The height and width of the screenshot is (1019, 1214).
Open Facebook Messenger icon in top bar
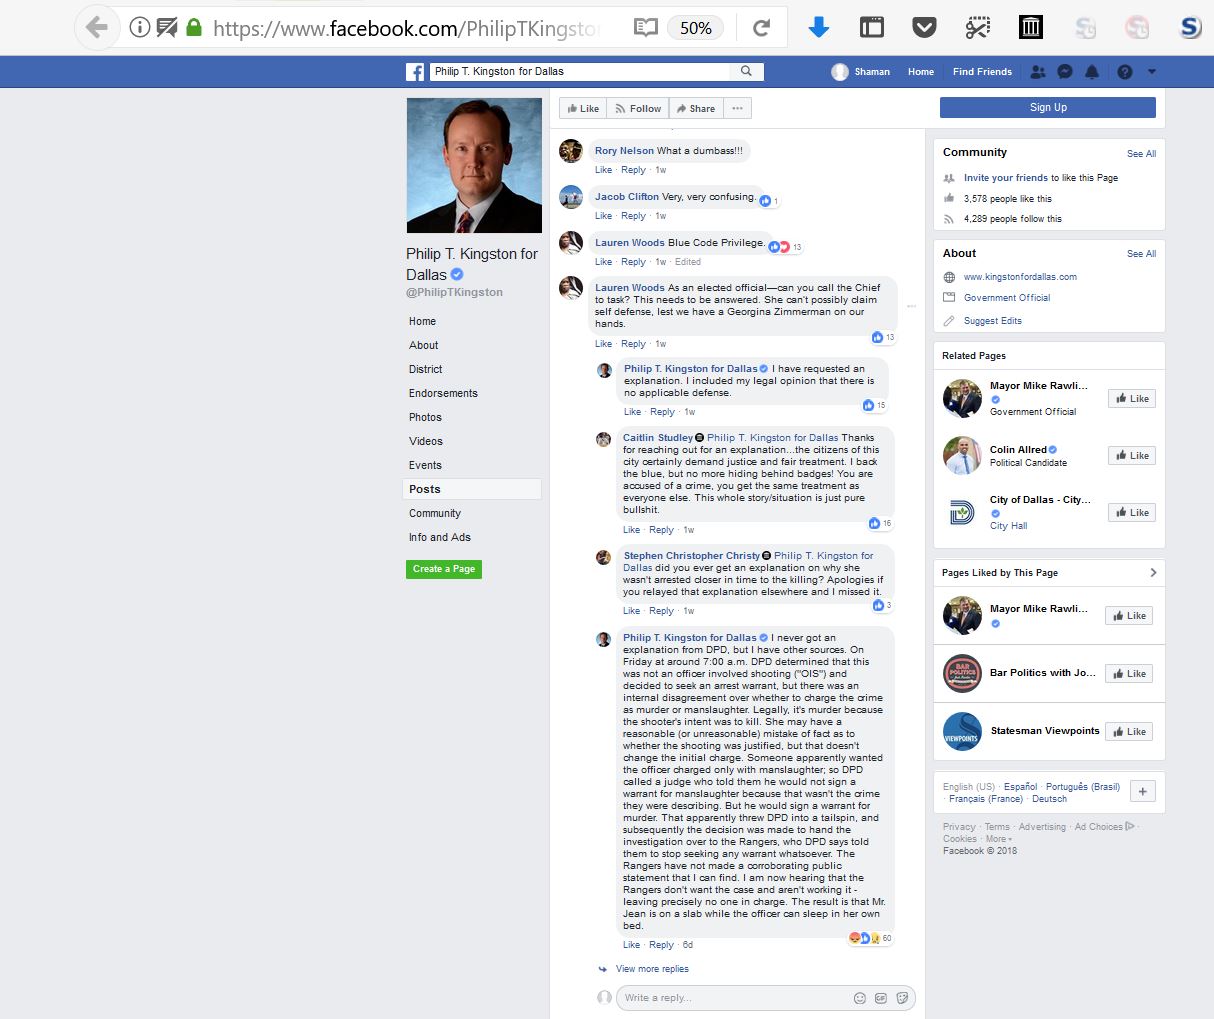pyautogui.click(x=1065, y=72)
